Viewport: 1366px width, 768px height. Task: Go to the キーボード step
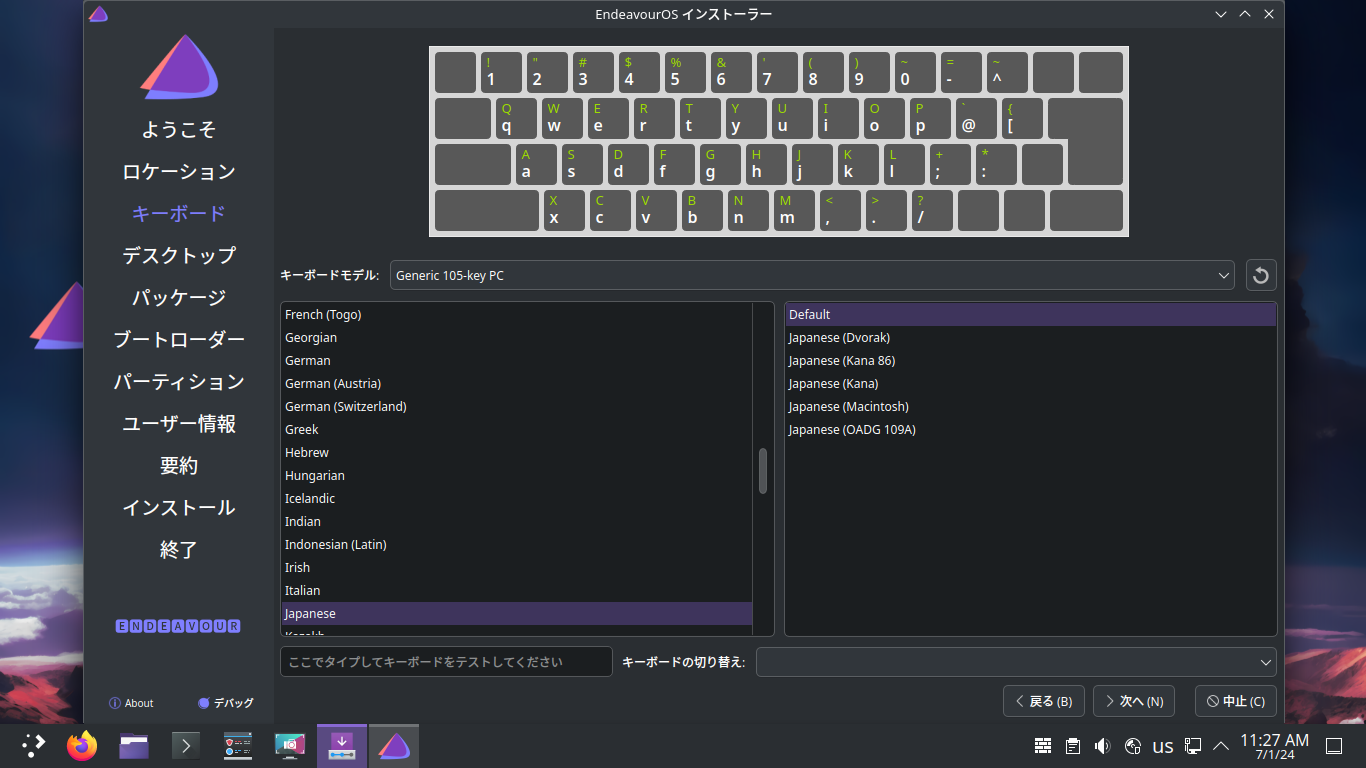pos(179,214)
